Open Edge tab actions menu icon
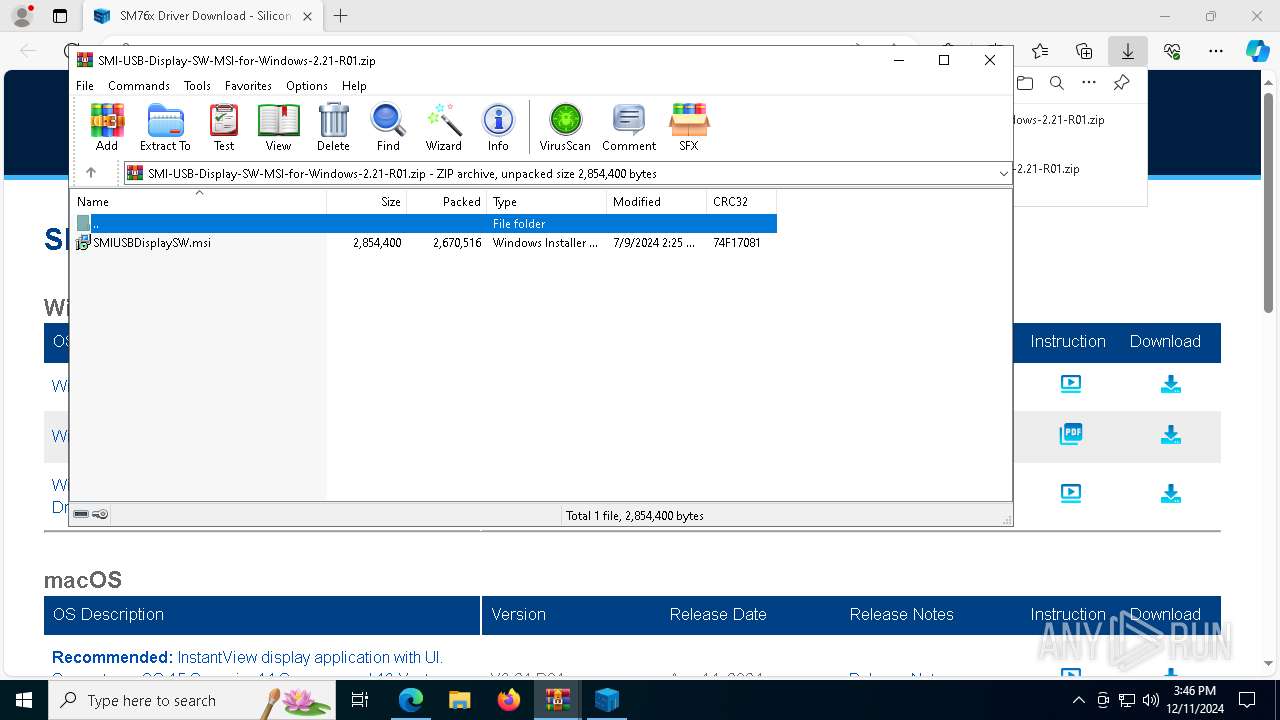Image resolution: width=1280 pixels, height=720 pixels. [60, 16]
